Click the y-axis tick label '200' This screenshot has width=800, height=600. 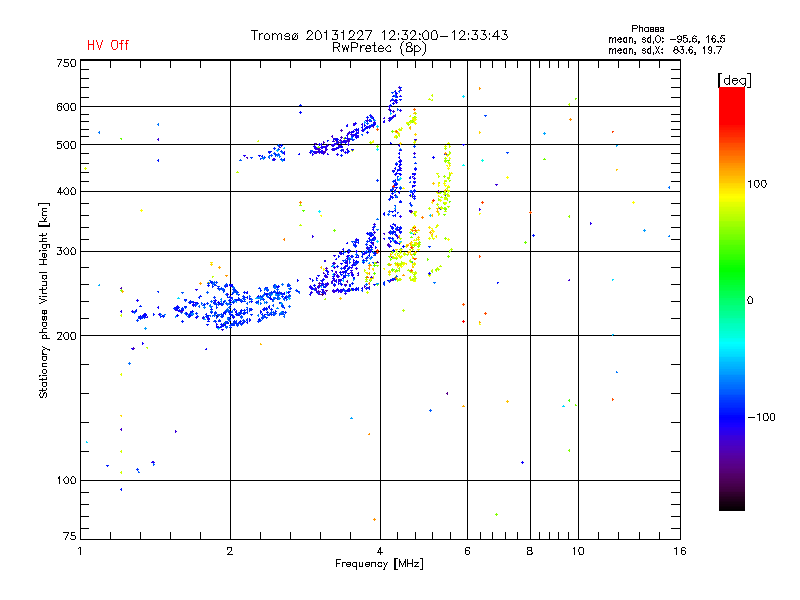[x=66, y=336]
